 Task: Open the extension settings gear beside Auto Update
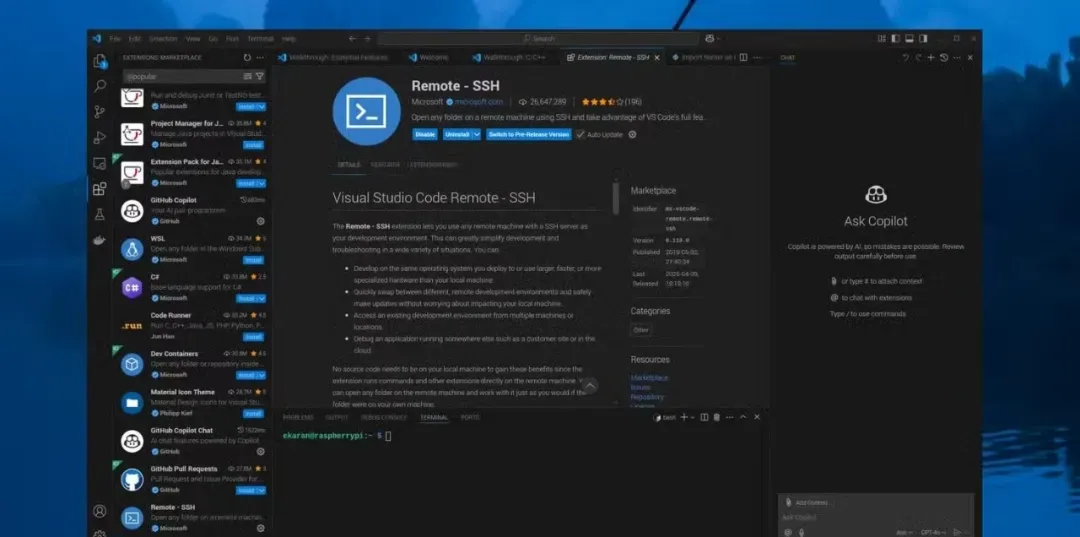click(x=632, y=134)
